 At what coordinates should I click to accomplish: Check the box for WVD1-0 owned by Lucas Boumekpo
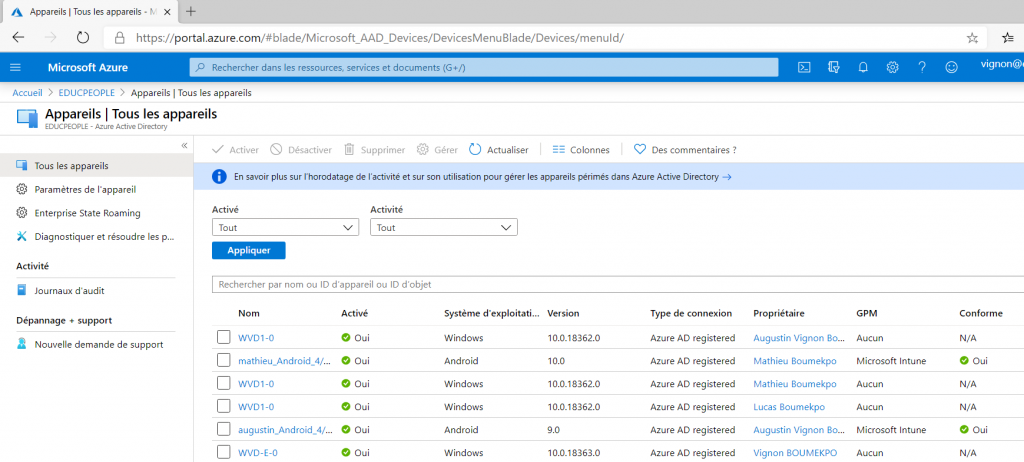pyautogui.click(x=224, y=406)
